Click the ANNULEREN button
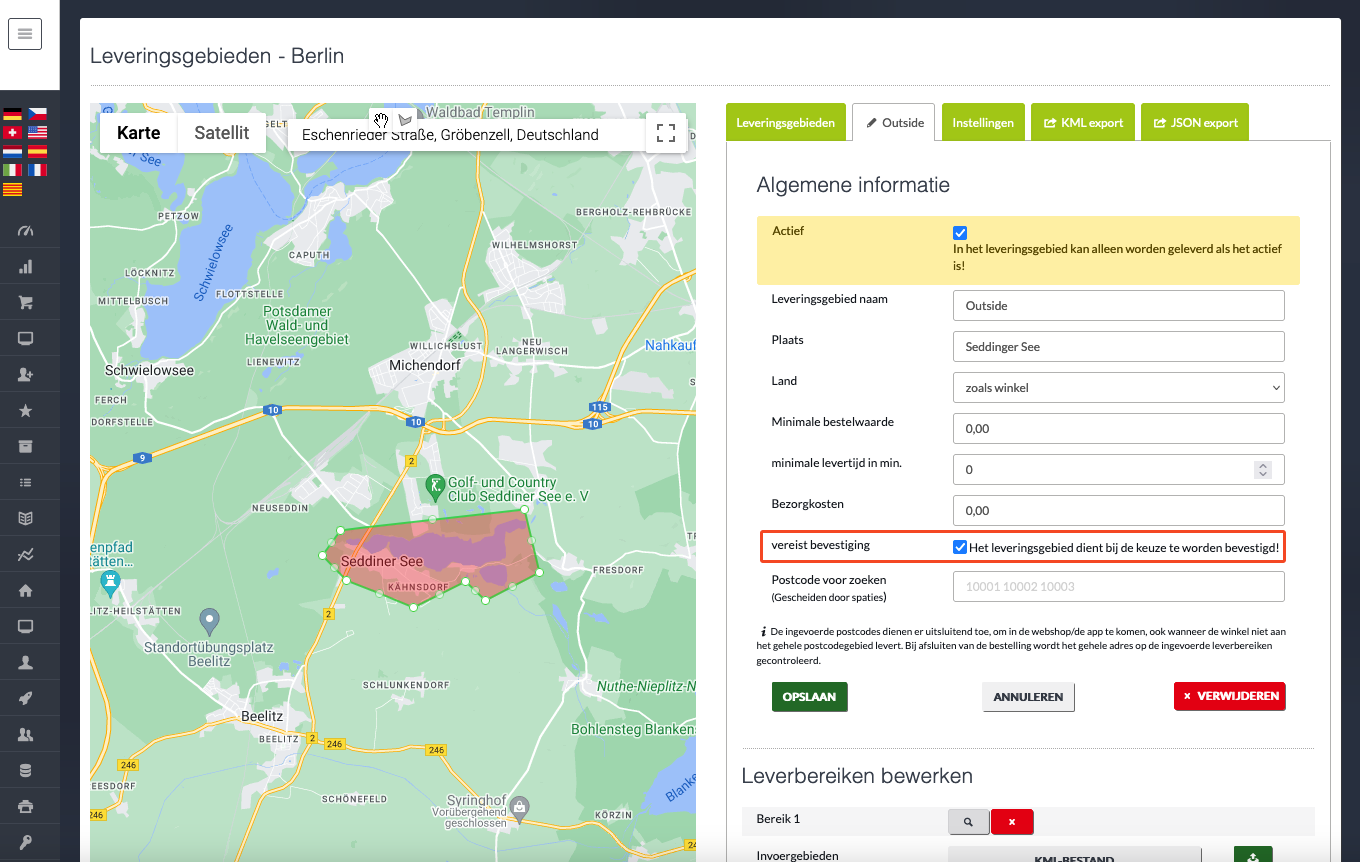The height and width of the screenshot is (862, 1360). tap(1028, 697)
